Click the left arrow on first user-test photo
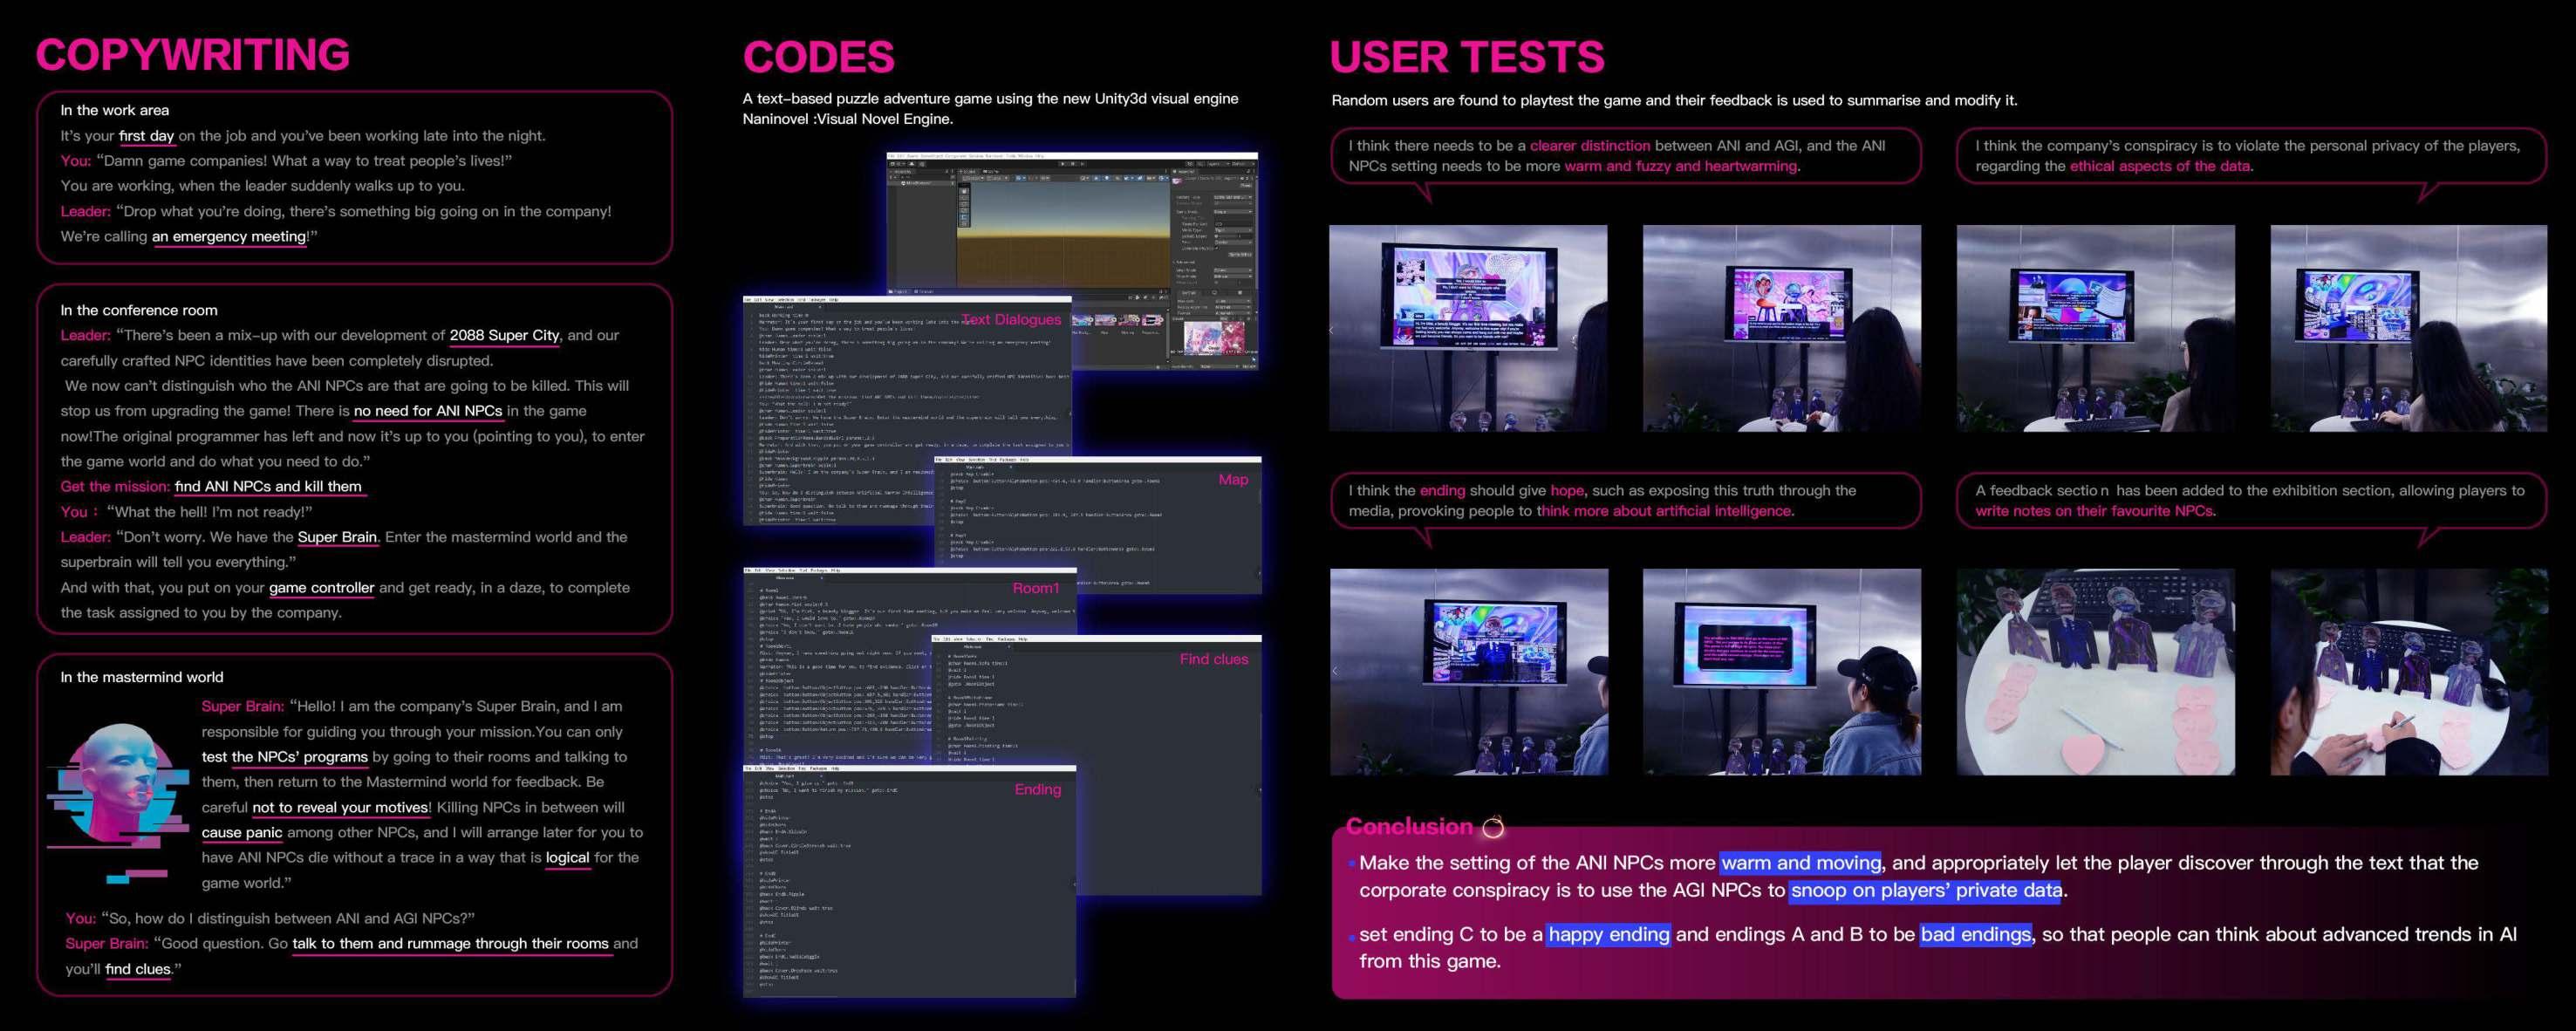Image resolution: width=2576 pixels, height=1031 pixels. (1332, 329)
